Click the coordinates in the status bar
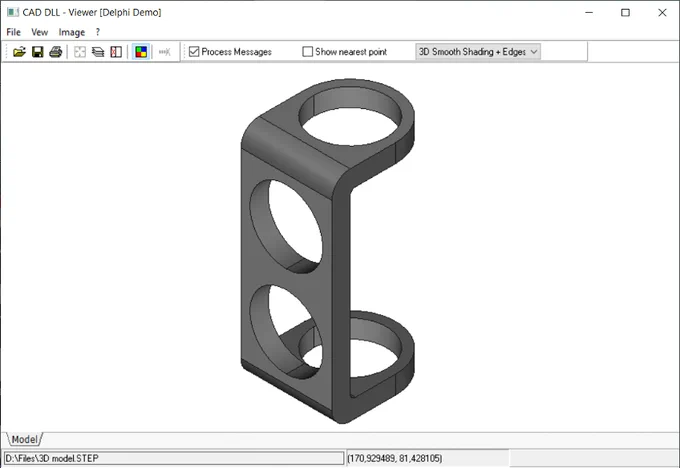This screenshot has width=680, height=468. point(395,458)
